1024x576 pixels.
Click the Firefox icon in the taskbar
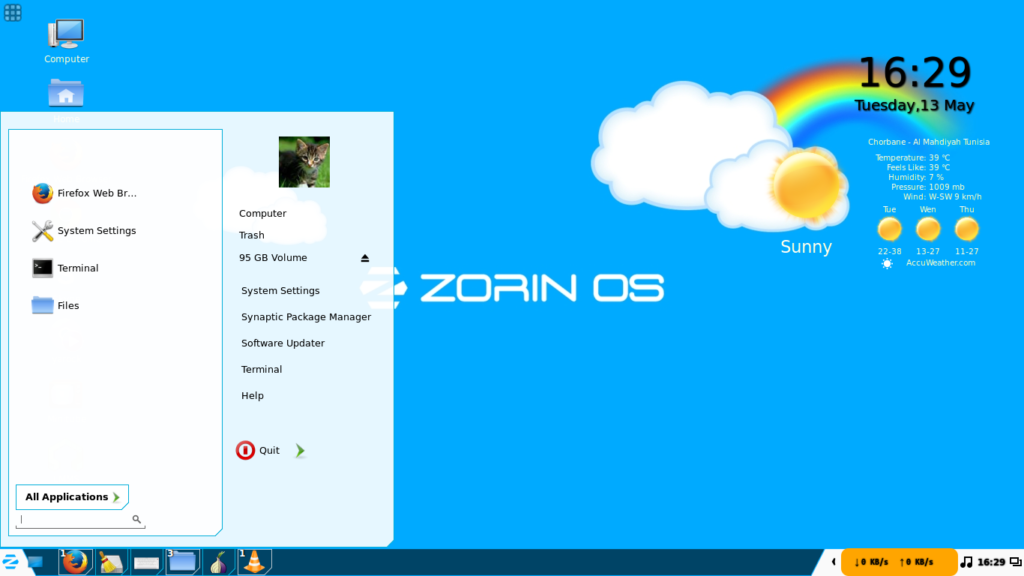point(74,562)
